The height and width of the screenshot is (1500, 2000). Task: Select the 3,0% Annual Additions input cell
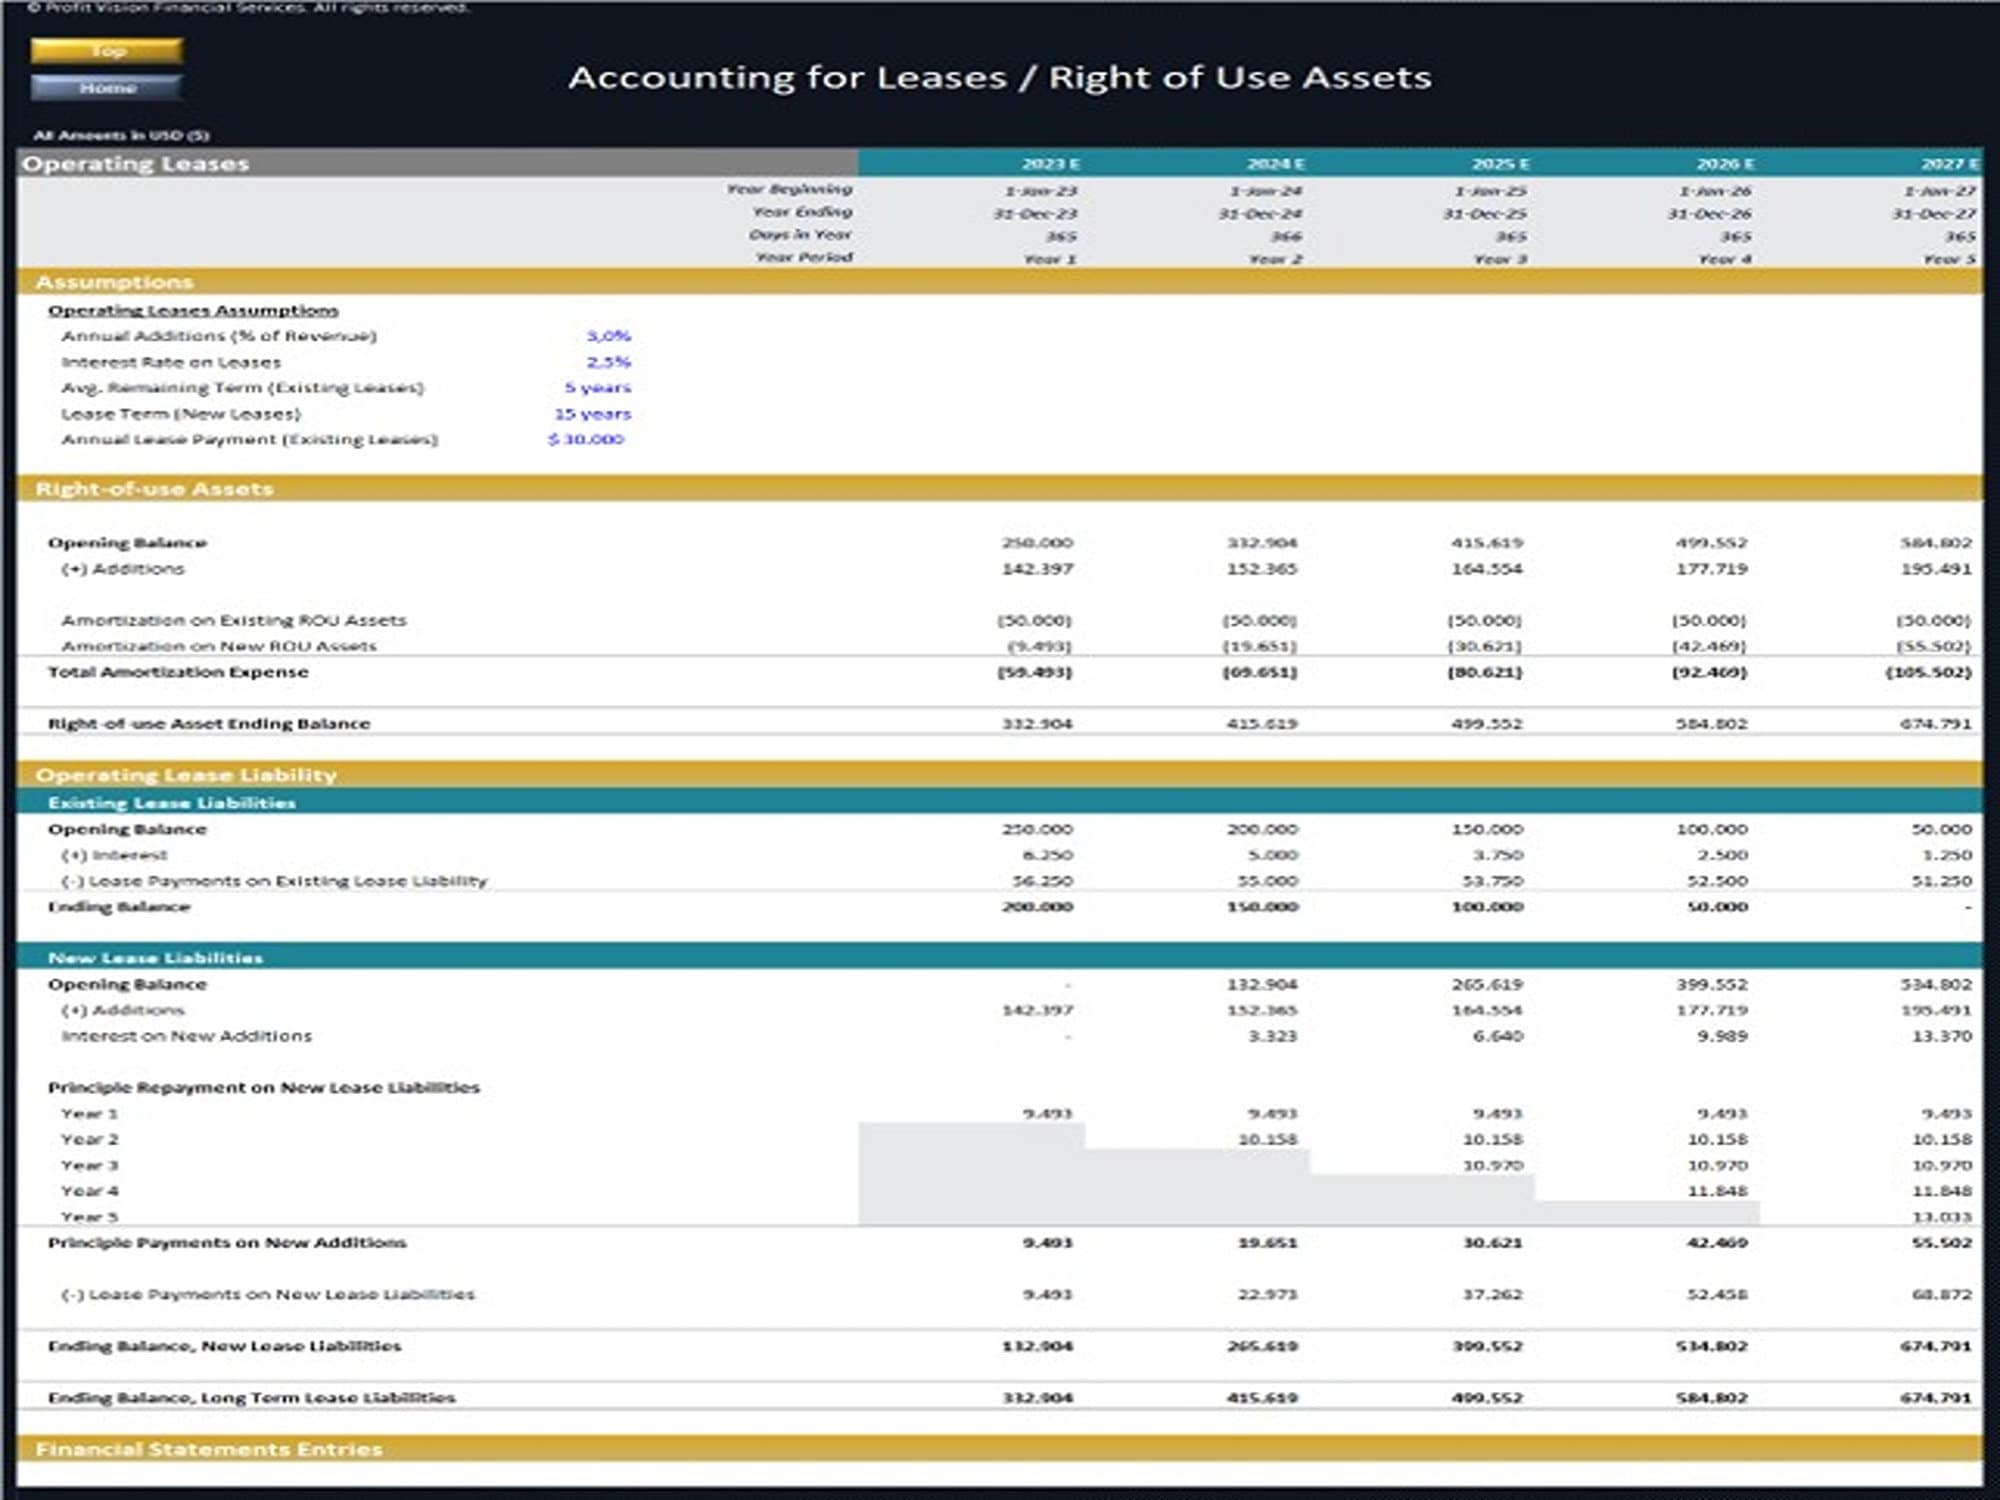tap(607, 338)
